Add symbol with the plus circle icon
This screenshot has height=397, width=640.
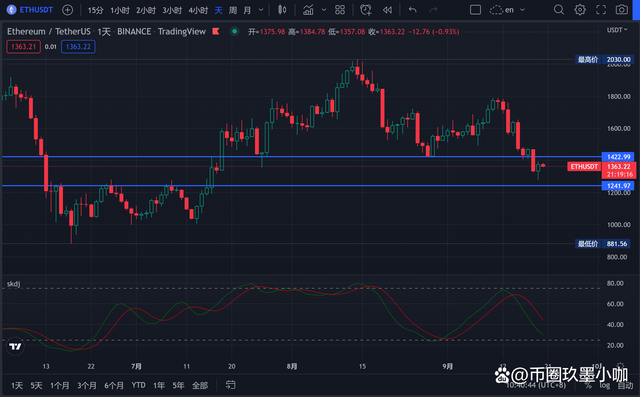67,10
